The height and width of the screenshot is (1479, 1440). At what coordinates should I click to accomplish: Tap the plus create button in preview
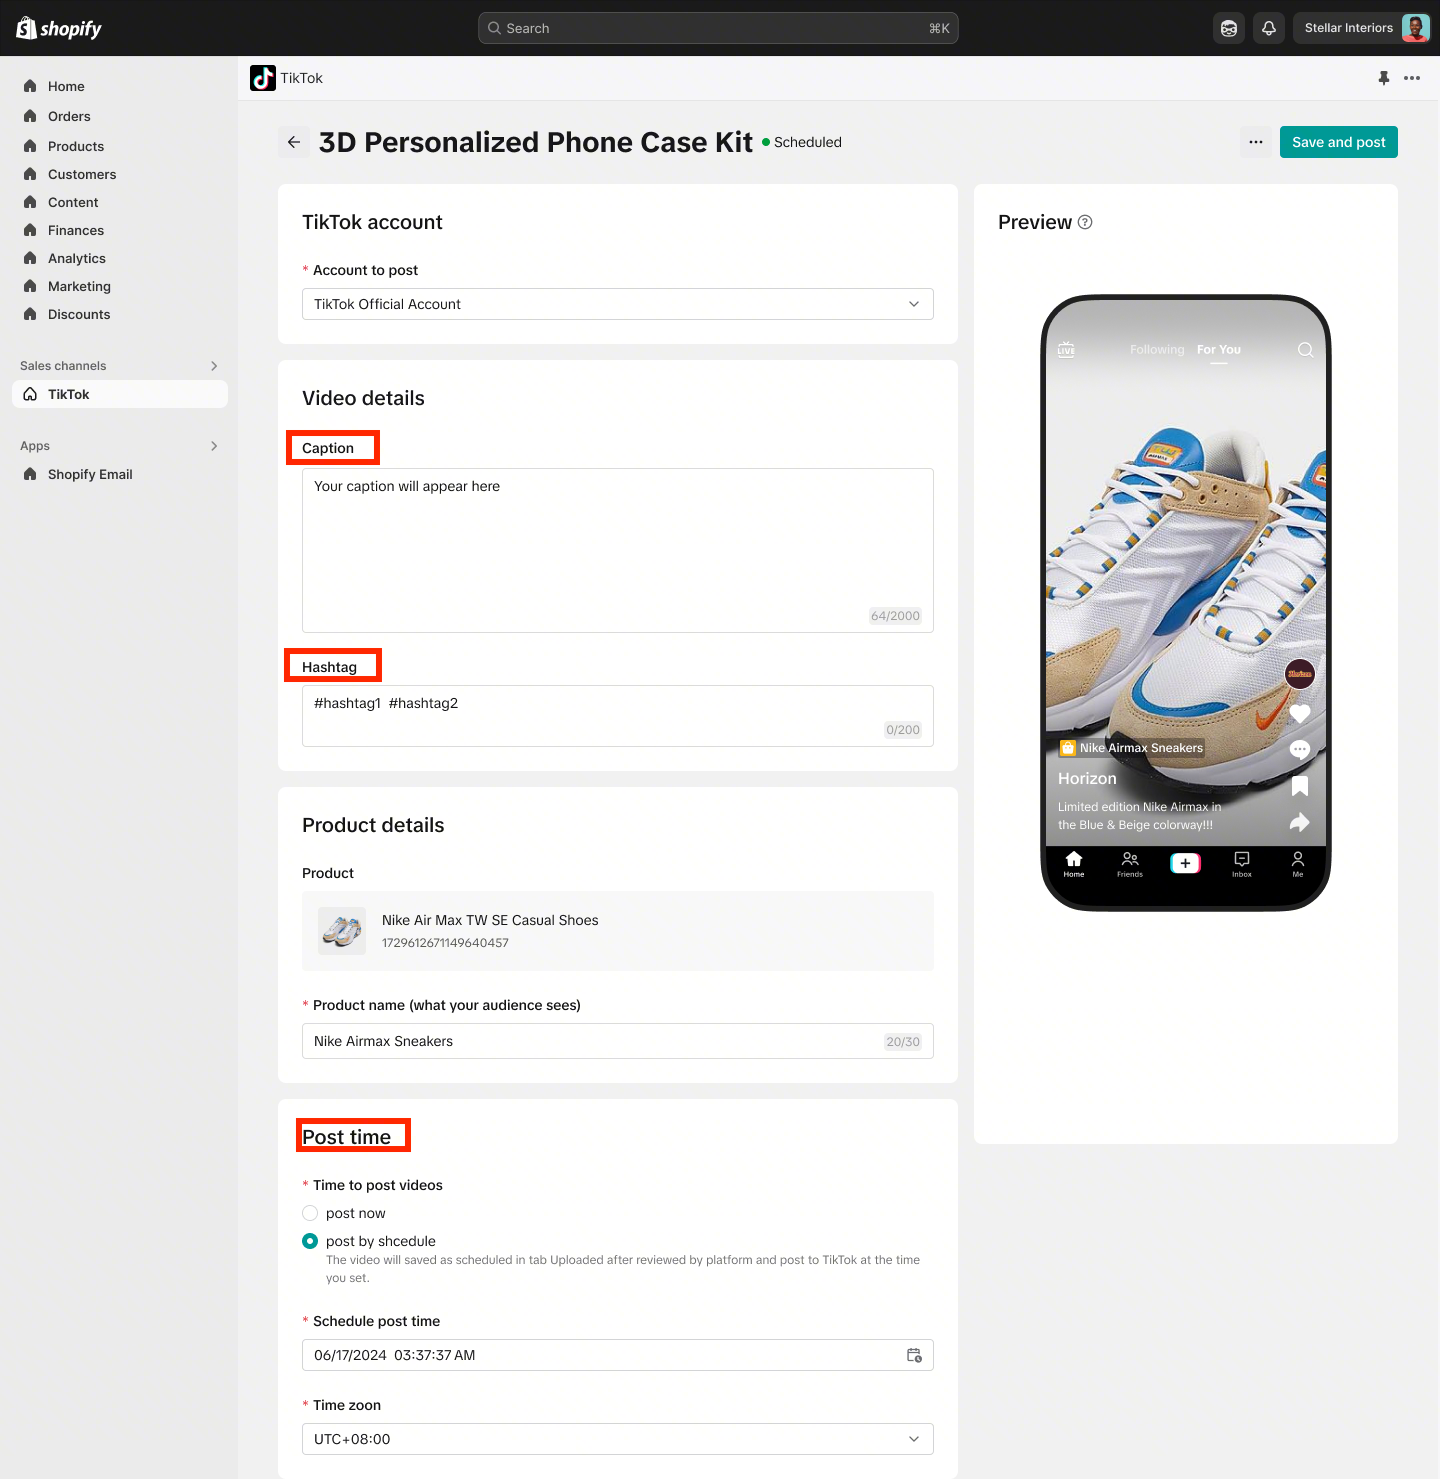click(x=1185, y=863)
